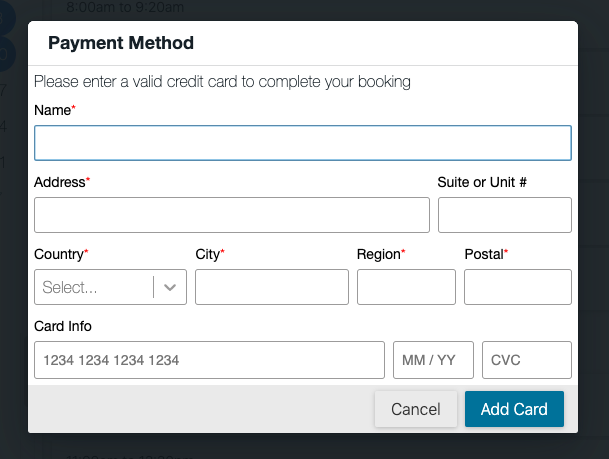
Task: Select the Region input box
Action: 405,287
